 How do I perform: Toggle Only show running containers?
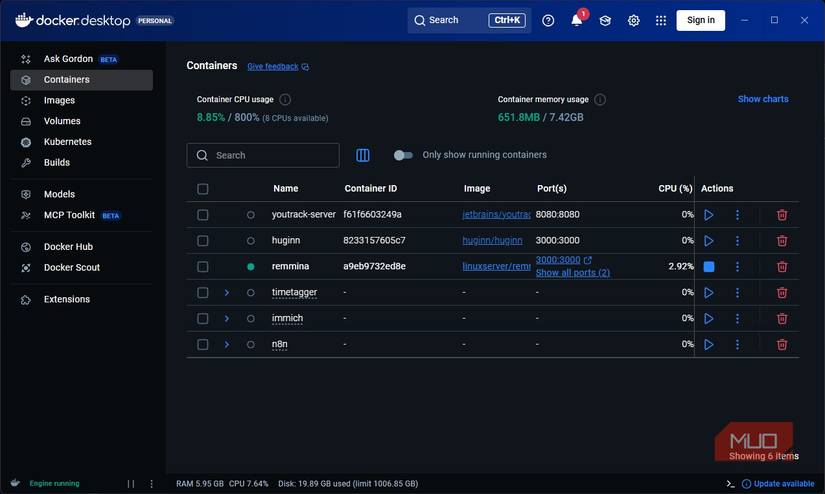(403, 155)
